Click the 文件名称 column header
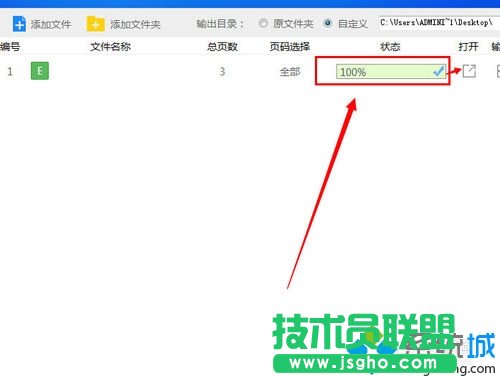 110,46
